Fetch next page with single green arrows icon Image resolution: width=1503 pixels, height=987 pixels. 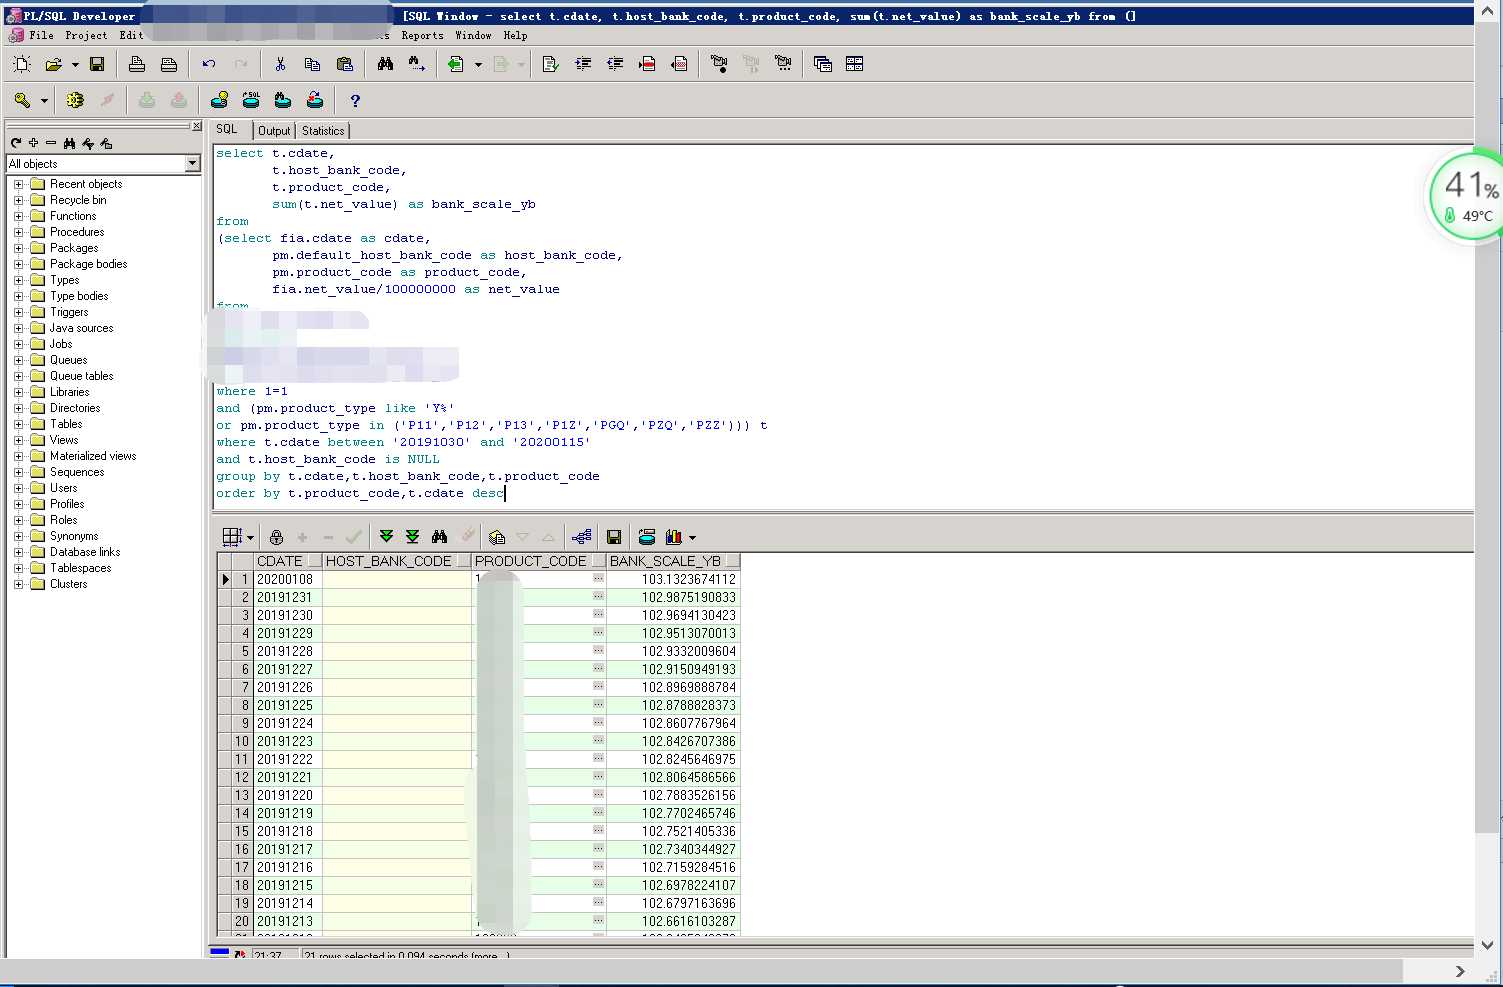[386, 537]
